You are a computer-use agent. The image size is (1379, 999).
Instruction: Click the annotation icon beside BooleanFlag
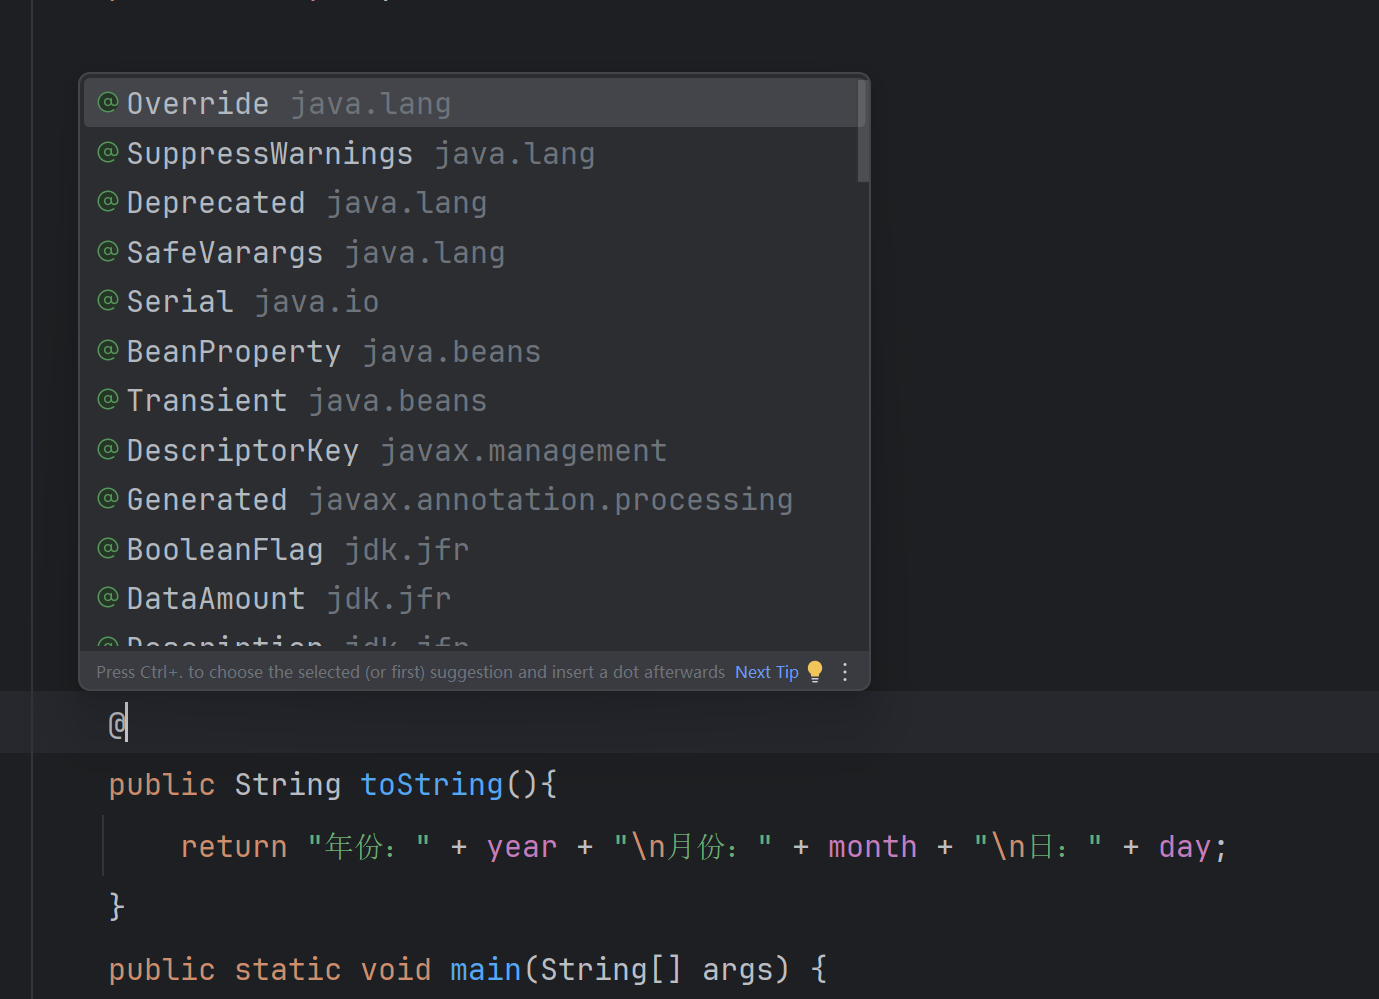point(108,548)
